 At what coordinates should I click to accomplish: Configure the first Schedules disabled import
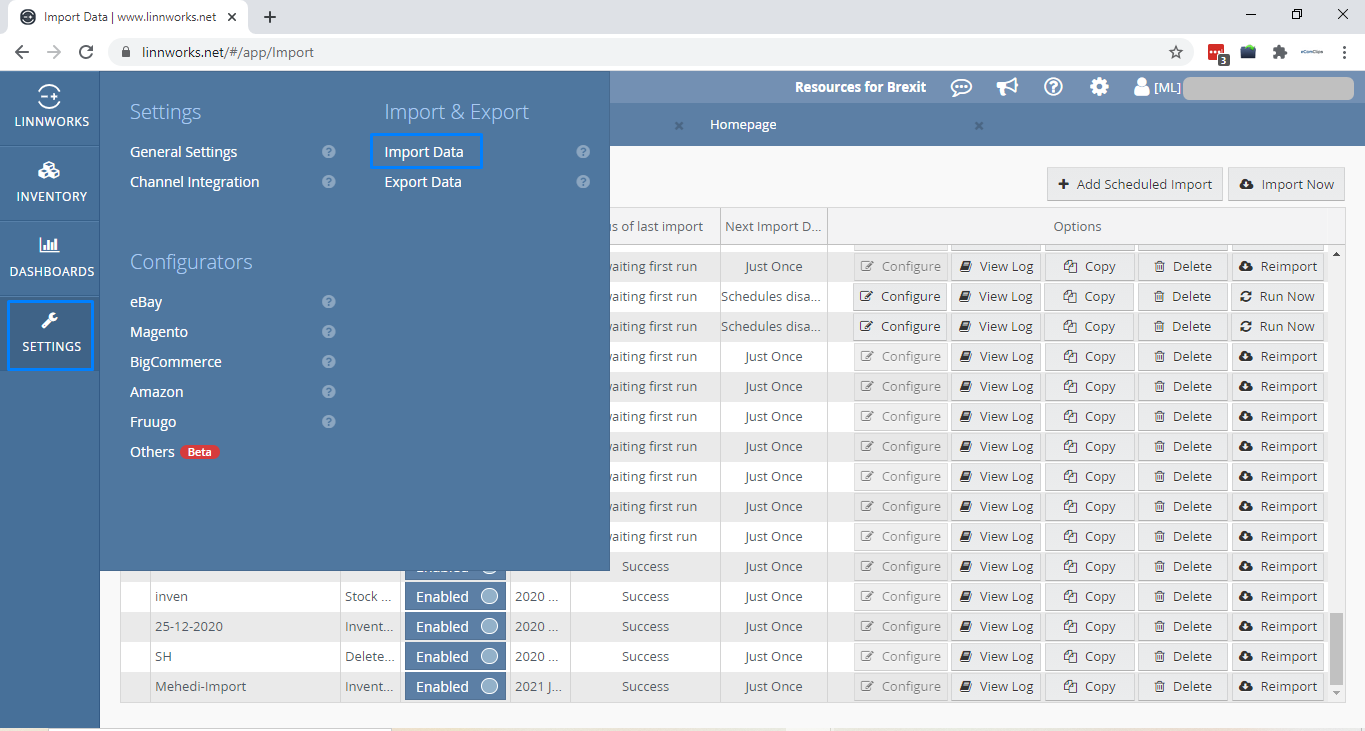pyautogui.click(x=901, y=297)
